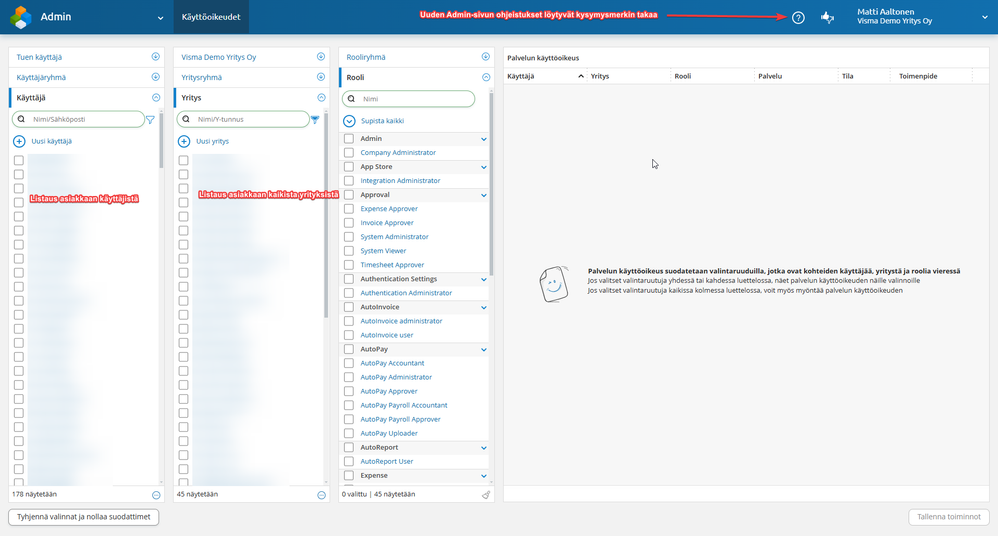This screenshot has width=998, height=536.
Task: Tick the Admin role group checkbox
Action: tap(349, 138)
